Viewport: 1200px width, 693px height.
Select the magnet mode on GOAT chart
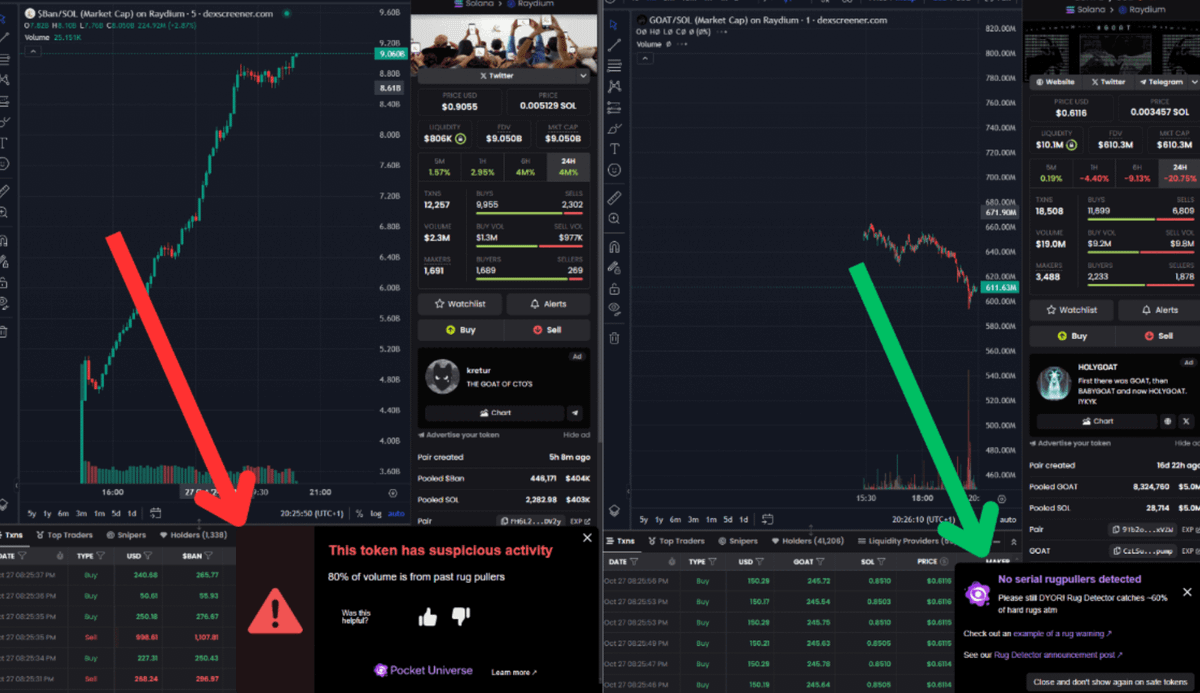614,246
